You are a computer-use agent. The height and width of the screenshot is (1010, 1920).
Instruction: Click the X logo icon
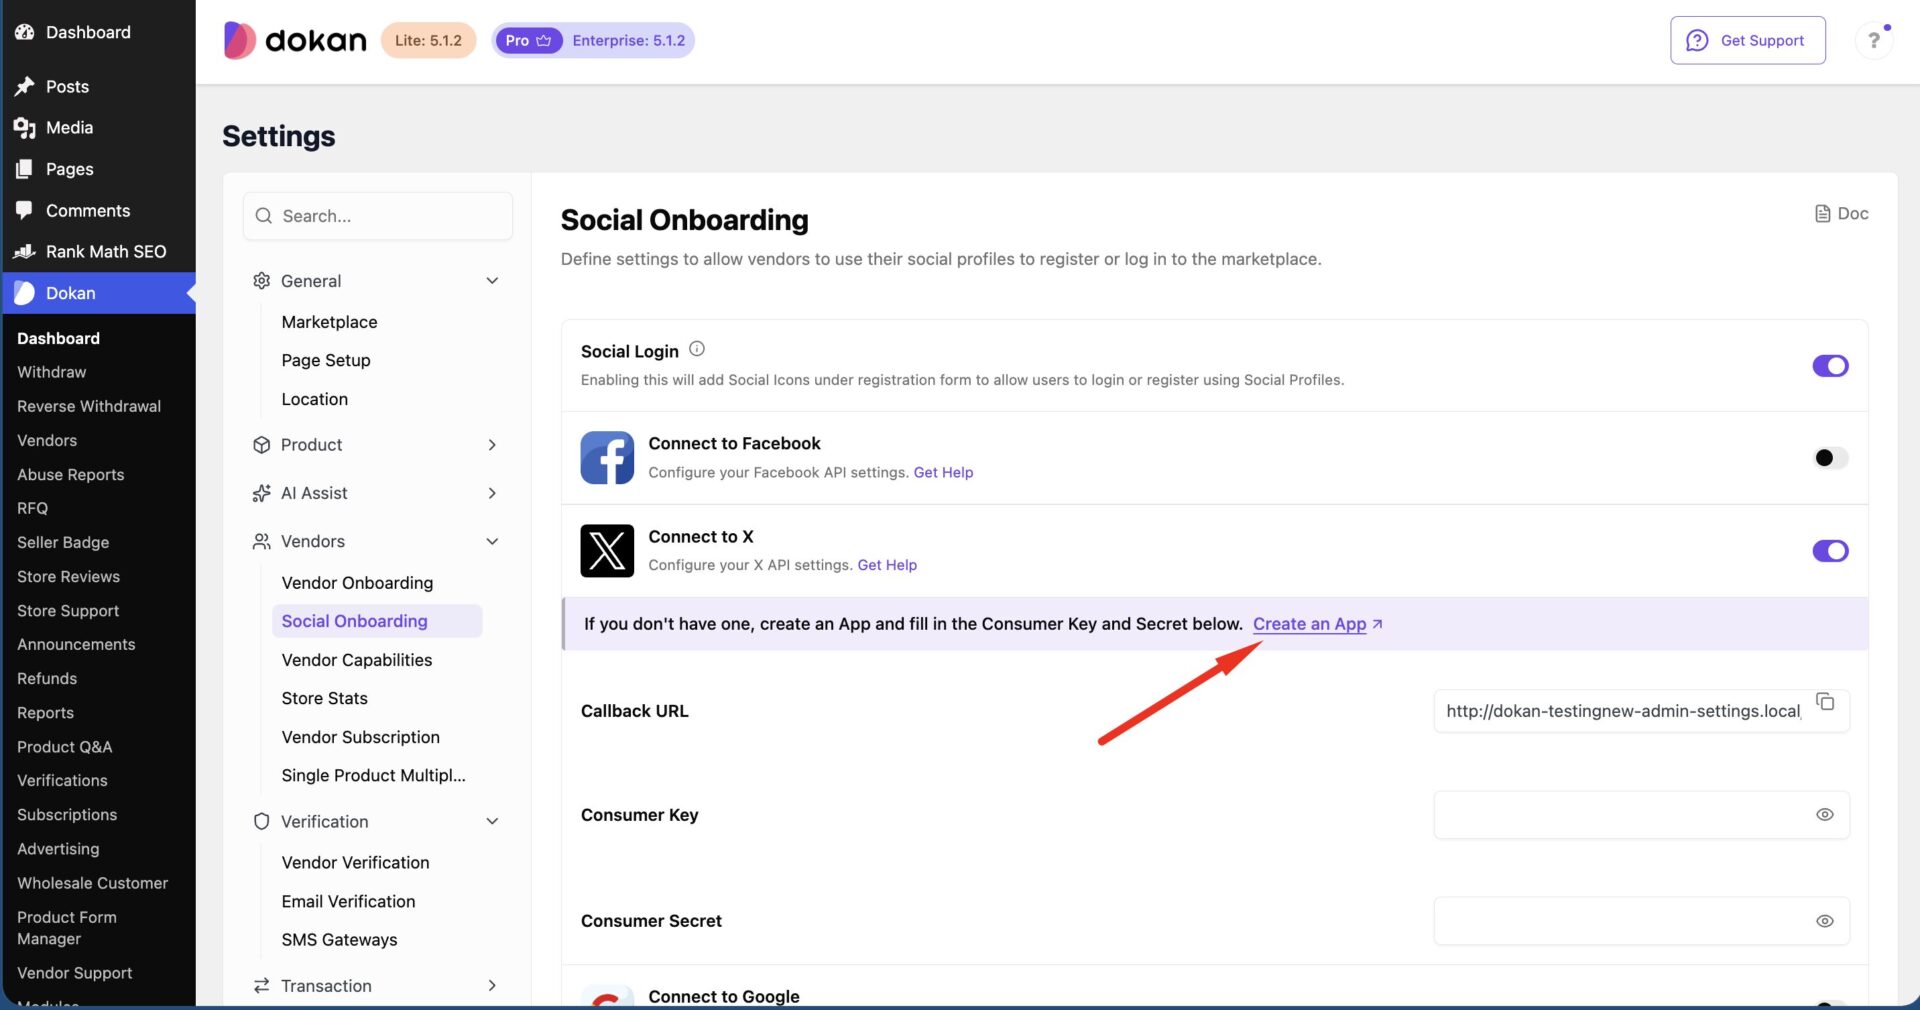(x=607, y=551)
